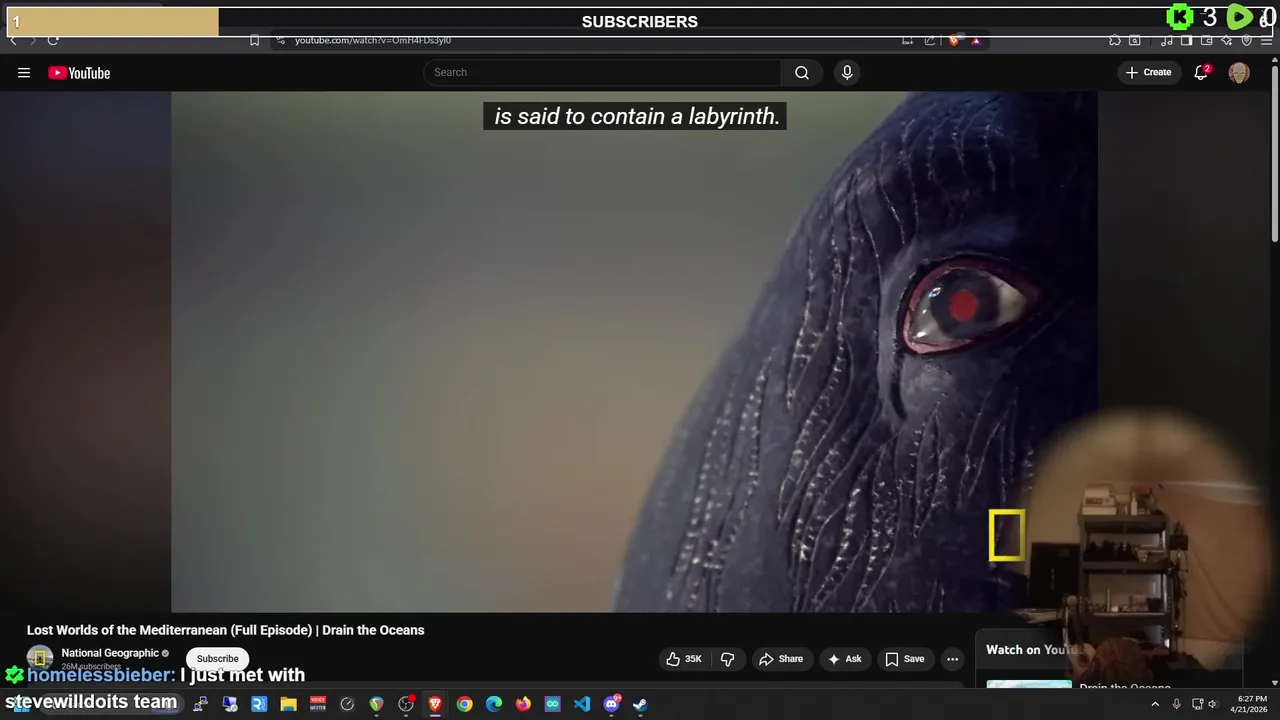Screen dimensions: 1280x720
Task: Open YouTube notifications bell
Action: tap(1201, 72)
